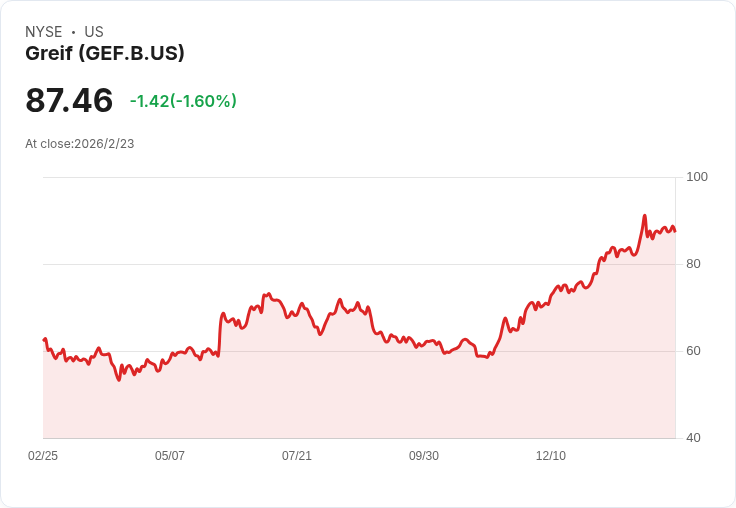Click the 87.46 closing price
This screenshot has width=736, height=508.
point(69,101)
